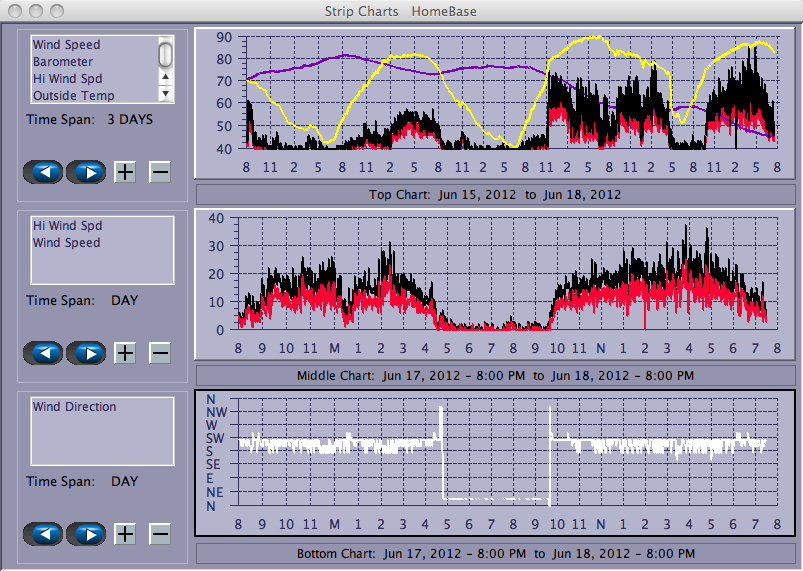Click the scrollbar thumb in the top list
Screen dimensions: 803x571
point(166,54)
